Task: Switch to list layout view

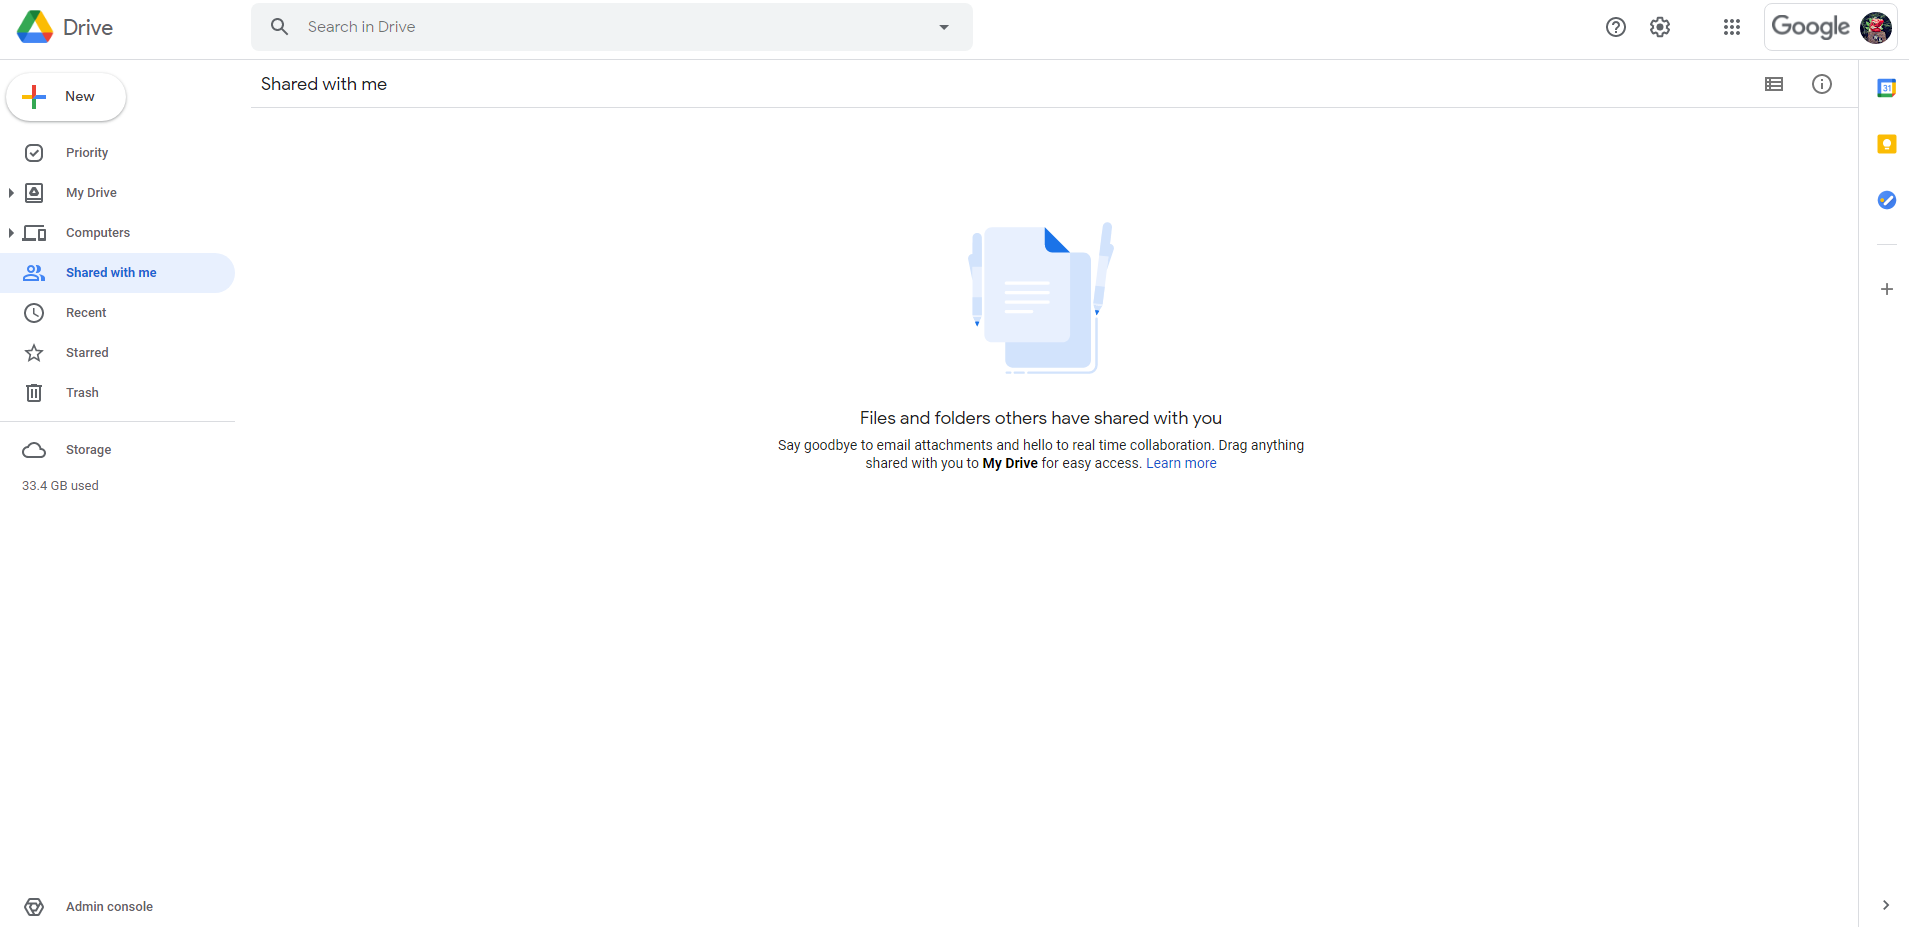Action: (1774, 84)
